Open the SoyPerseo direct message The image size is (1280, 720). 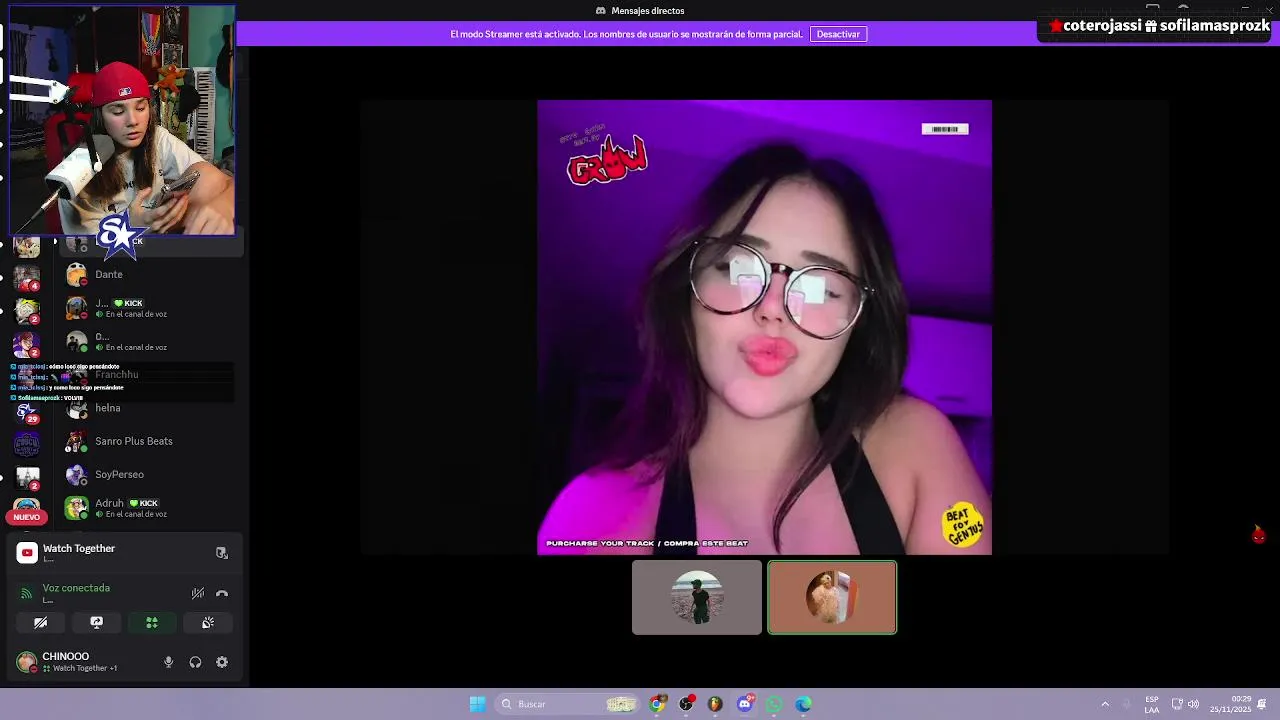coord(150,474)
